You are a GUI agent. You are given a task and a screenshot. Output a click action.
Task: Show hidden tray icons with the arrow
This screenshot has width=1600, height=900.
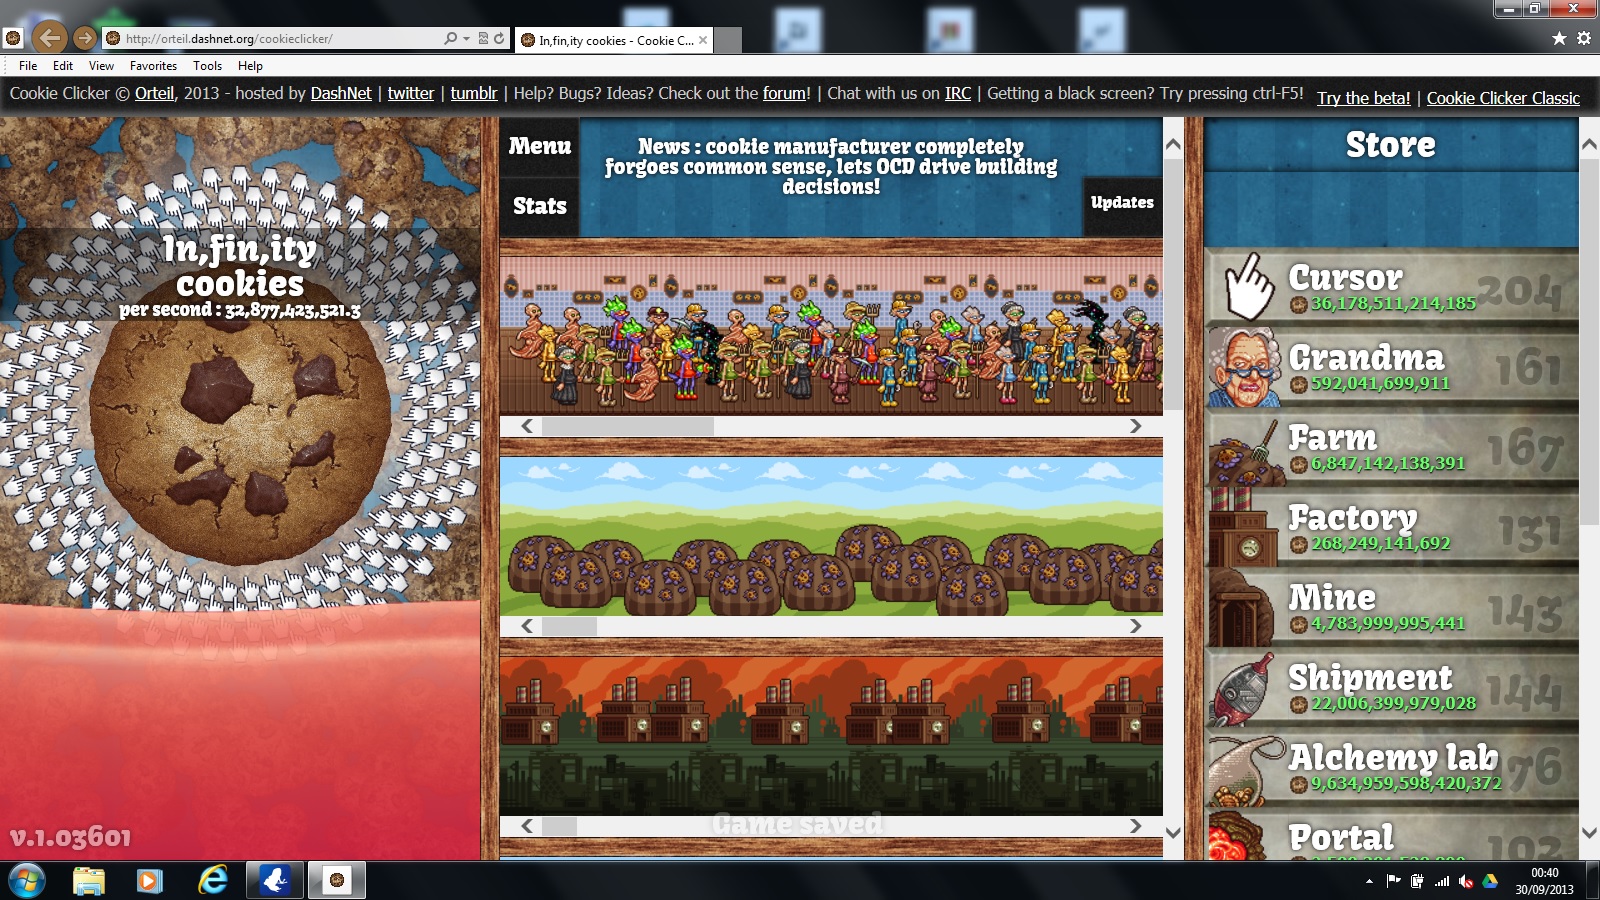coord(1369,881)
